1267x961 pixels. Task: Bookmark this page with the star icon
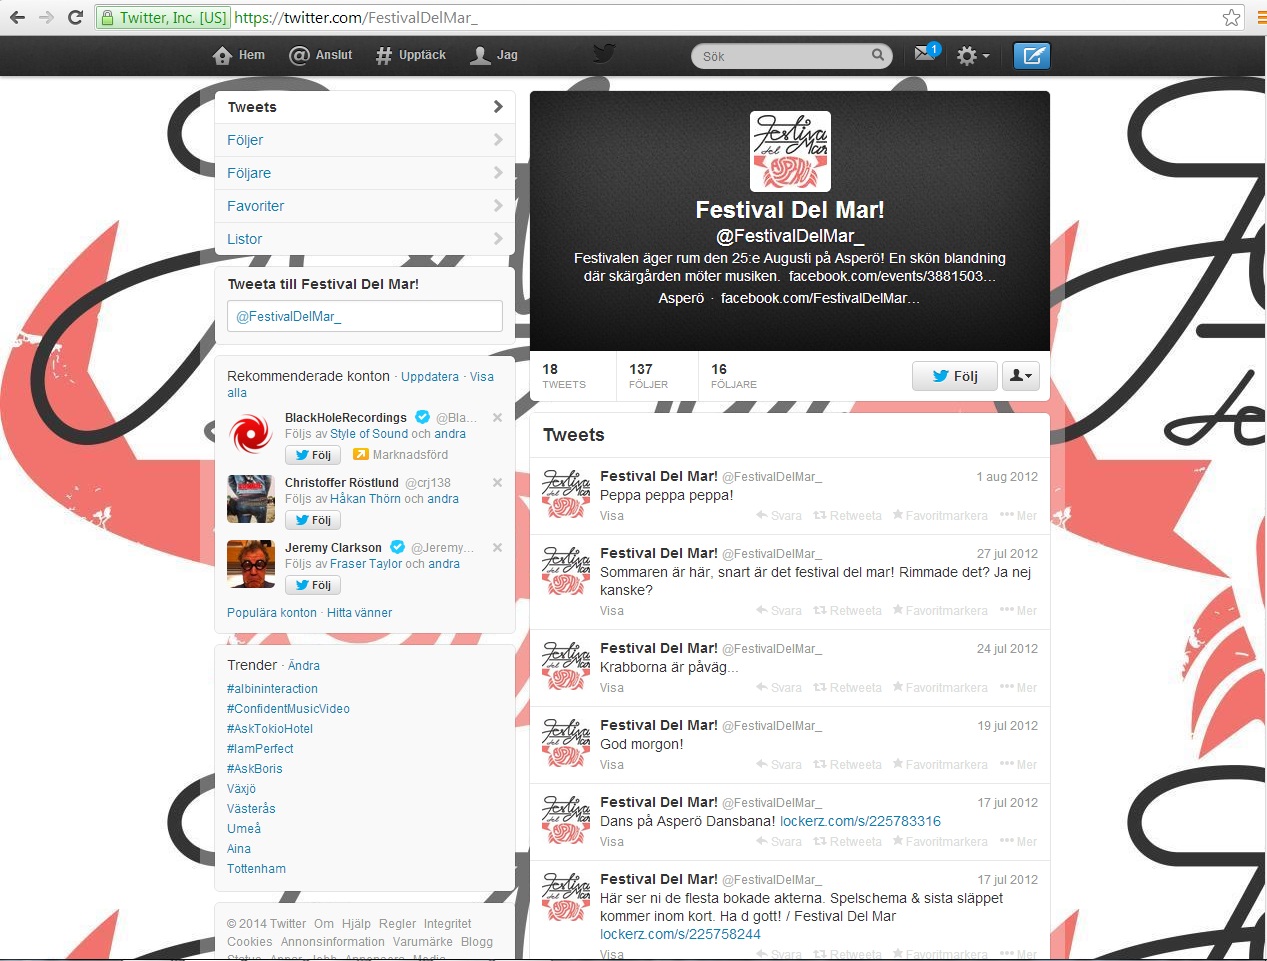(1231, 17)
